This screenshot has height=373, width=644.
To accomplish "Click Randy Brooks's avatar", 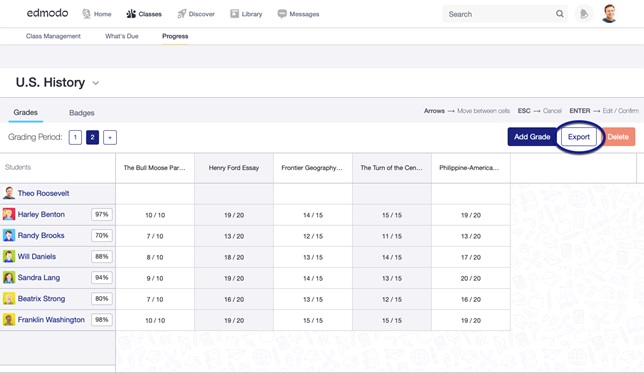I will tap(9, 235).
